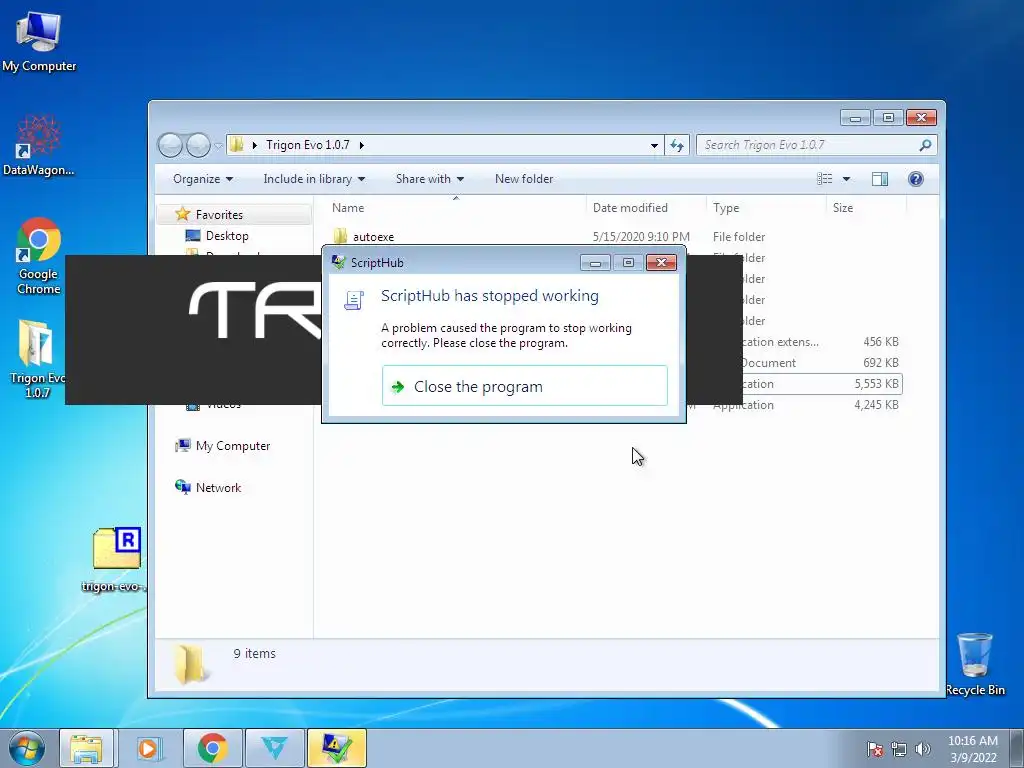Launch the Google Chrome desktop shortcut
Screen dimensions: 1024x768
coord(39,256)
